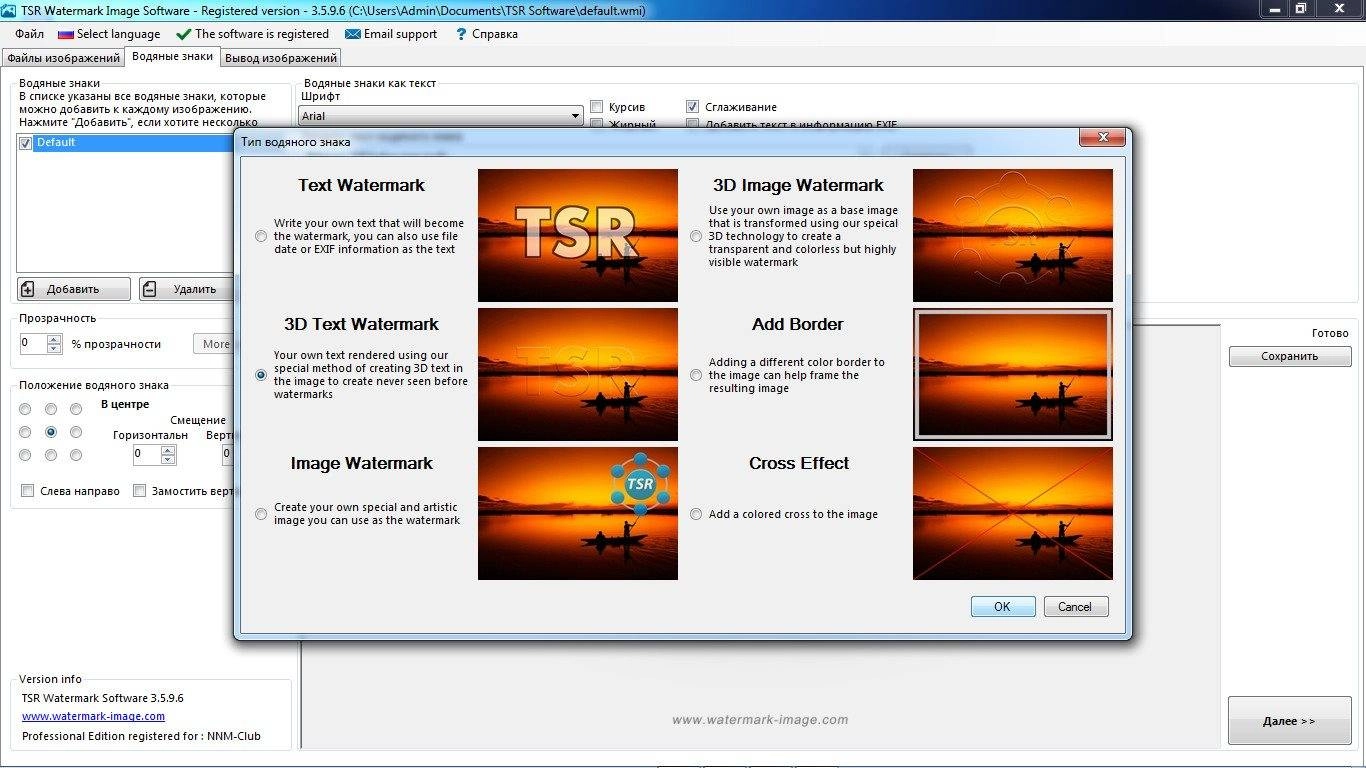
Task: Open the Arial font dropdown
Action: click(441, 116)
